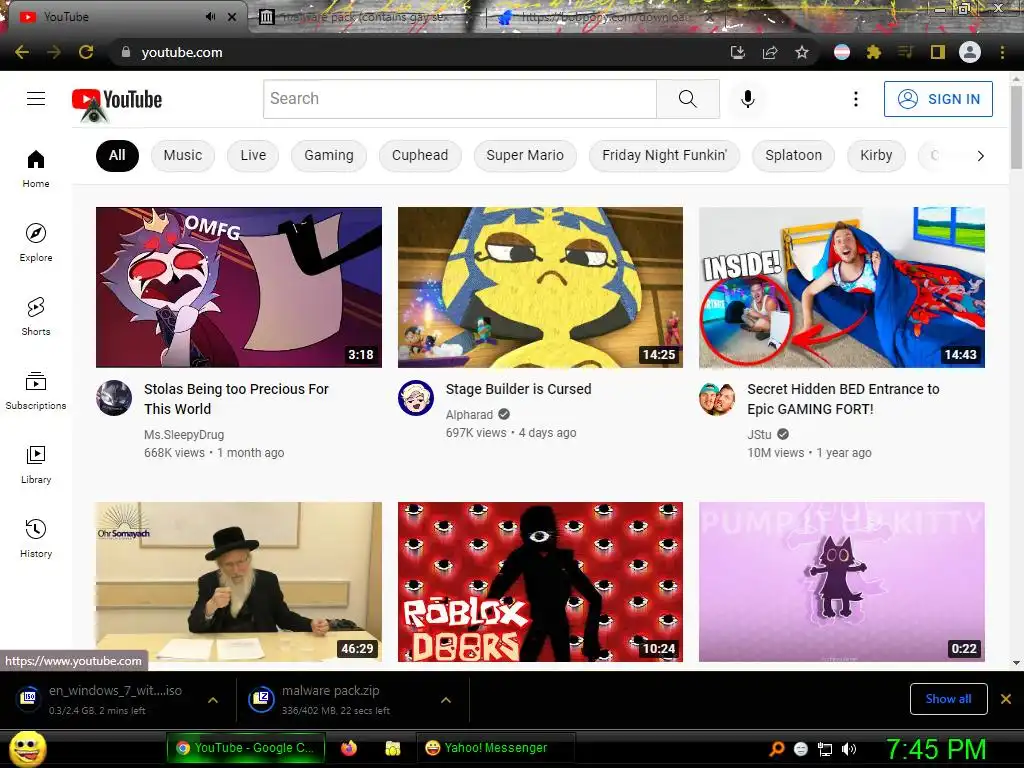Select the Gaming filter chip
The height and width of the screenshot is (768, 1024).
[x=328, y=155]
